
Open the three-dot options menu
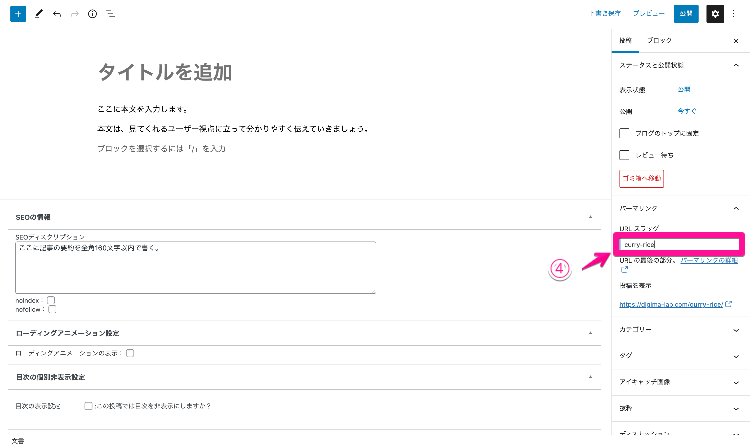coord(734,14)
